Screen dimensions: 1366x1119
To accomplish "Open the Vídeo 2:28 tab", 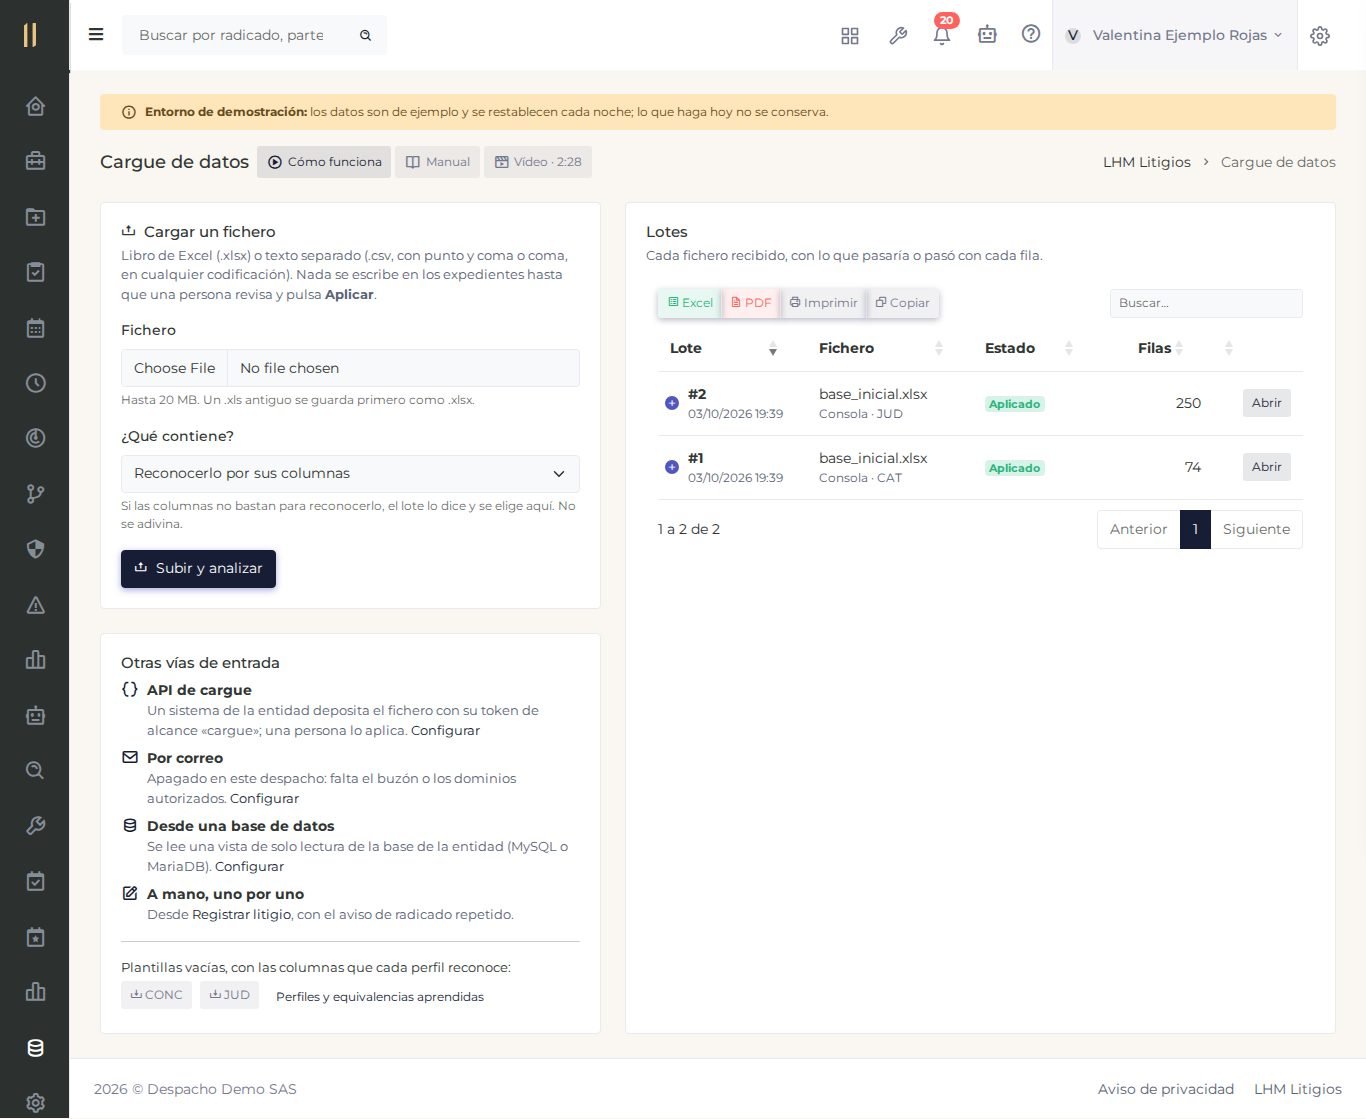I will 538,162.
